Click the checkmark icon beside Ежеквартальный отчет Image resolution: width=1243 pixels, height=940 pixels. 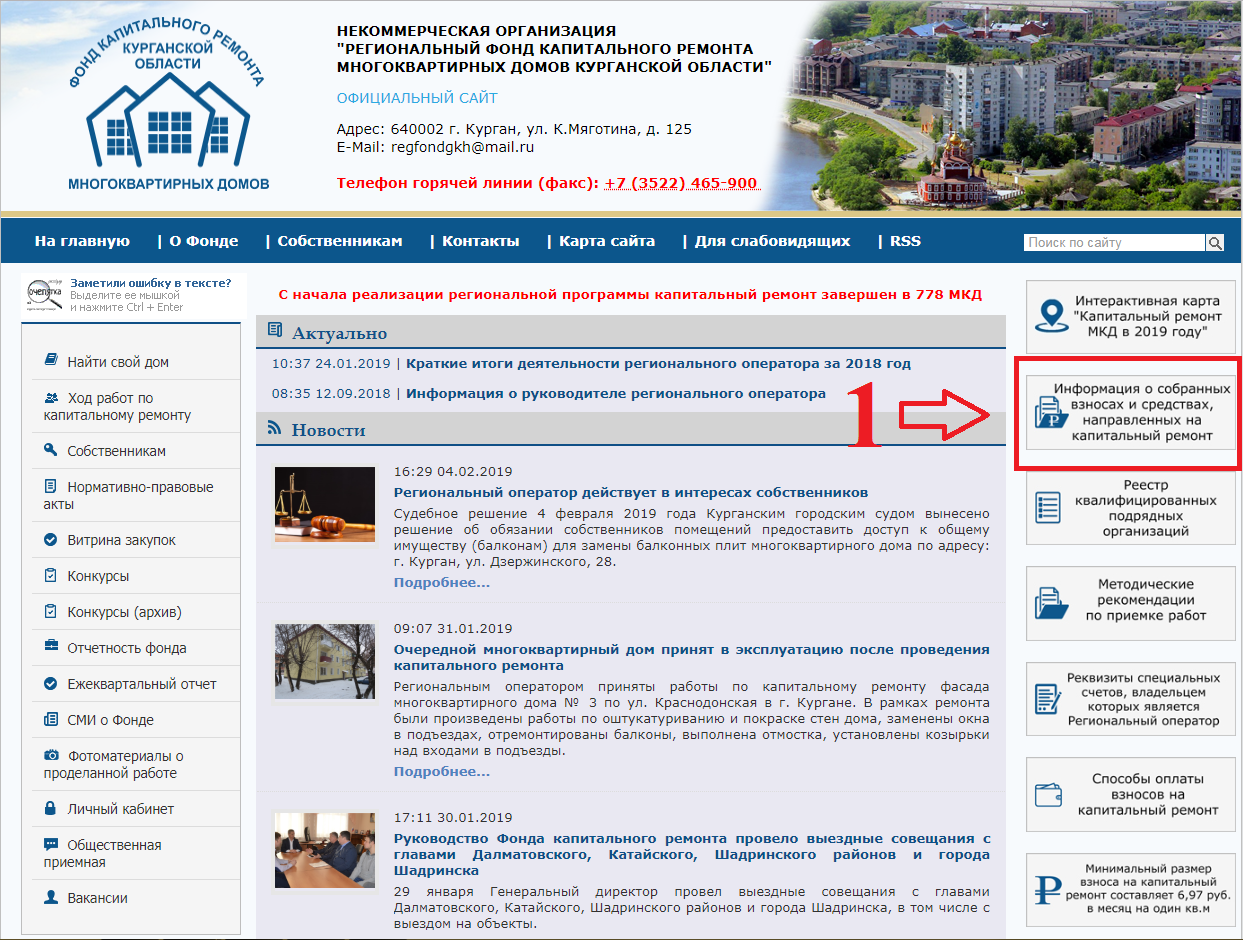point(51,683)
